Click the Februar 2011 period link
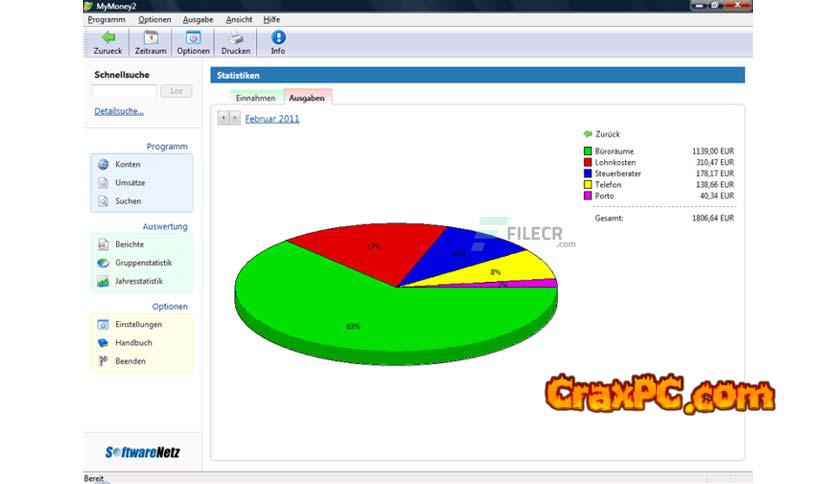 point(272,119)
